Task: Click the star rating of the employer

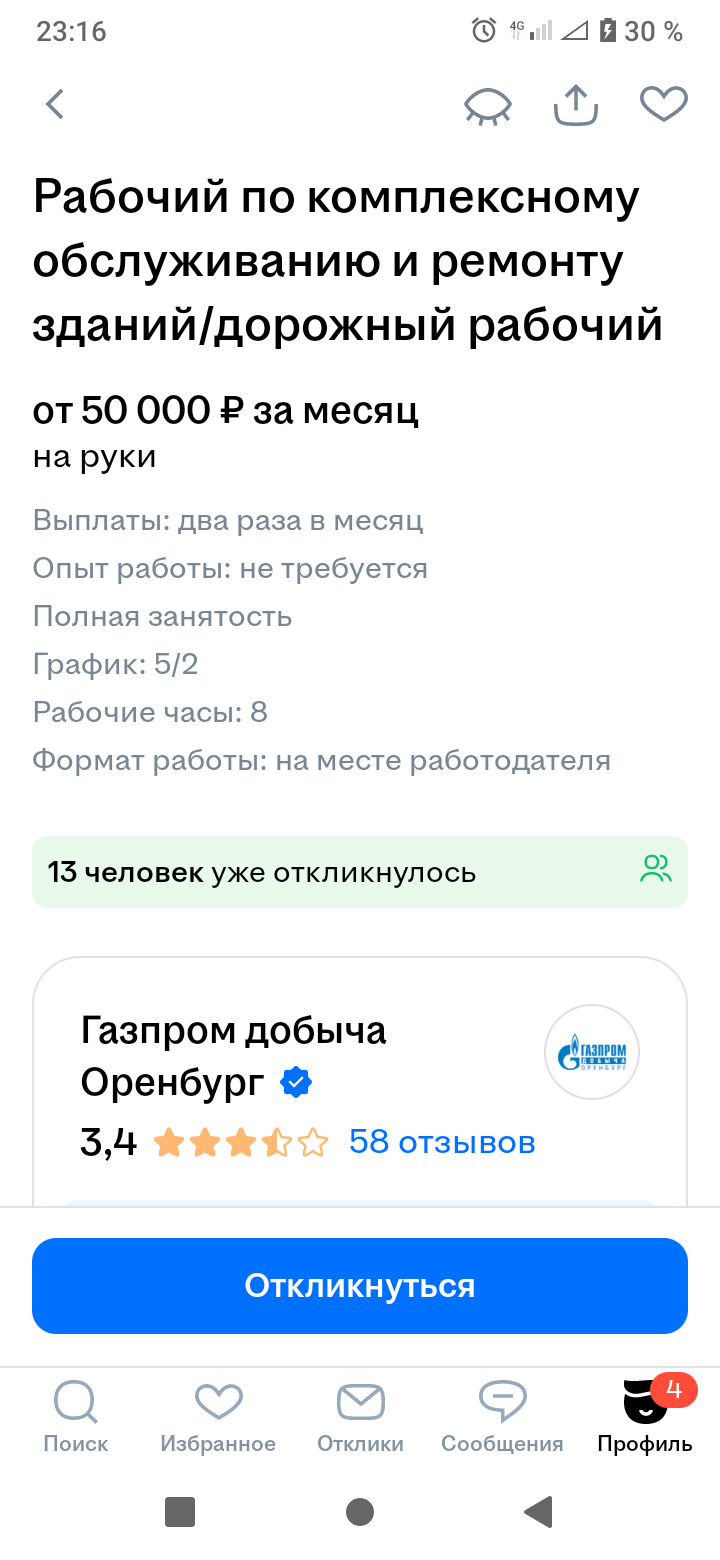Action: coord(240,1142)
